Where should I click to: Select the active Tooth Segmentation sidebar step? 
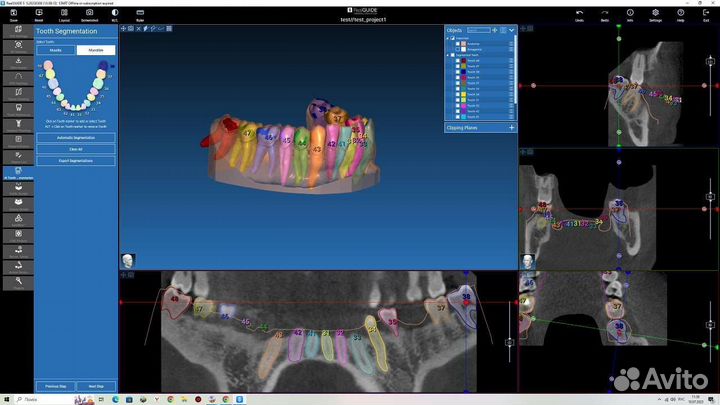pos(18,173)
